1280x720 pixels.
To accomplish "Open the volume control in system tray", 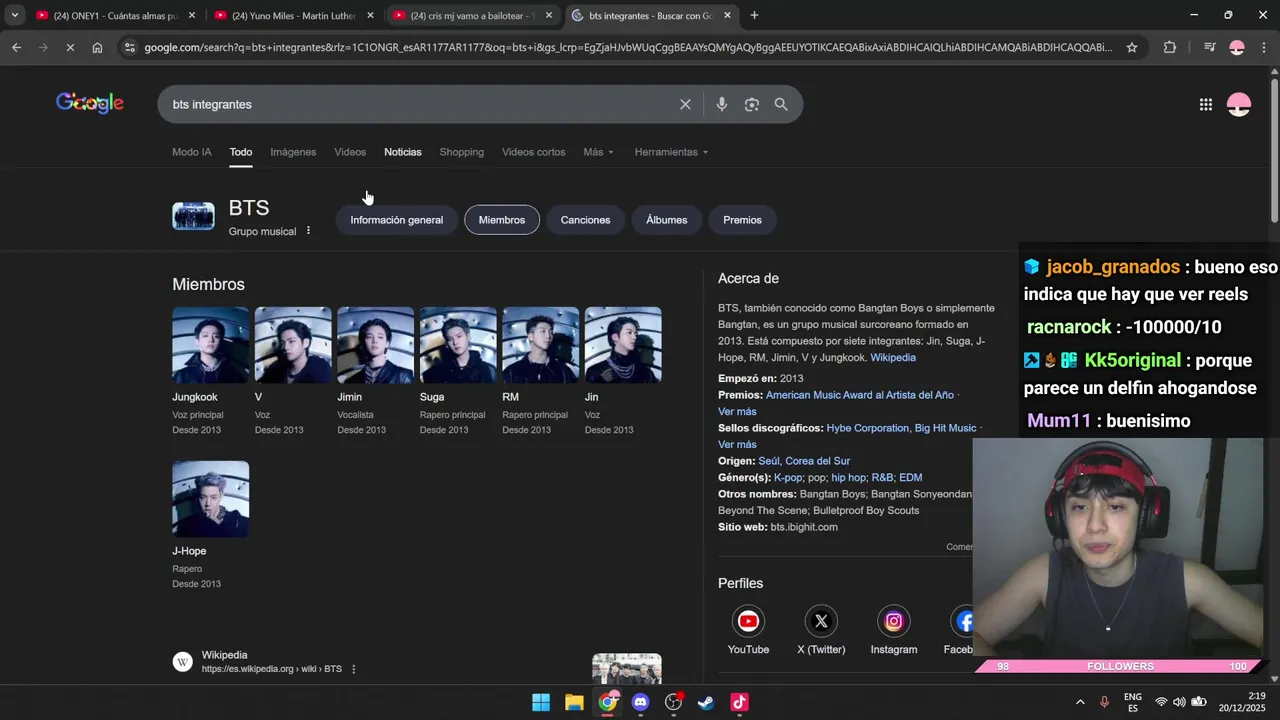I will point(1179,702).
